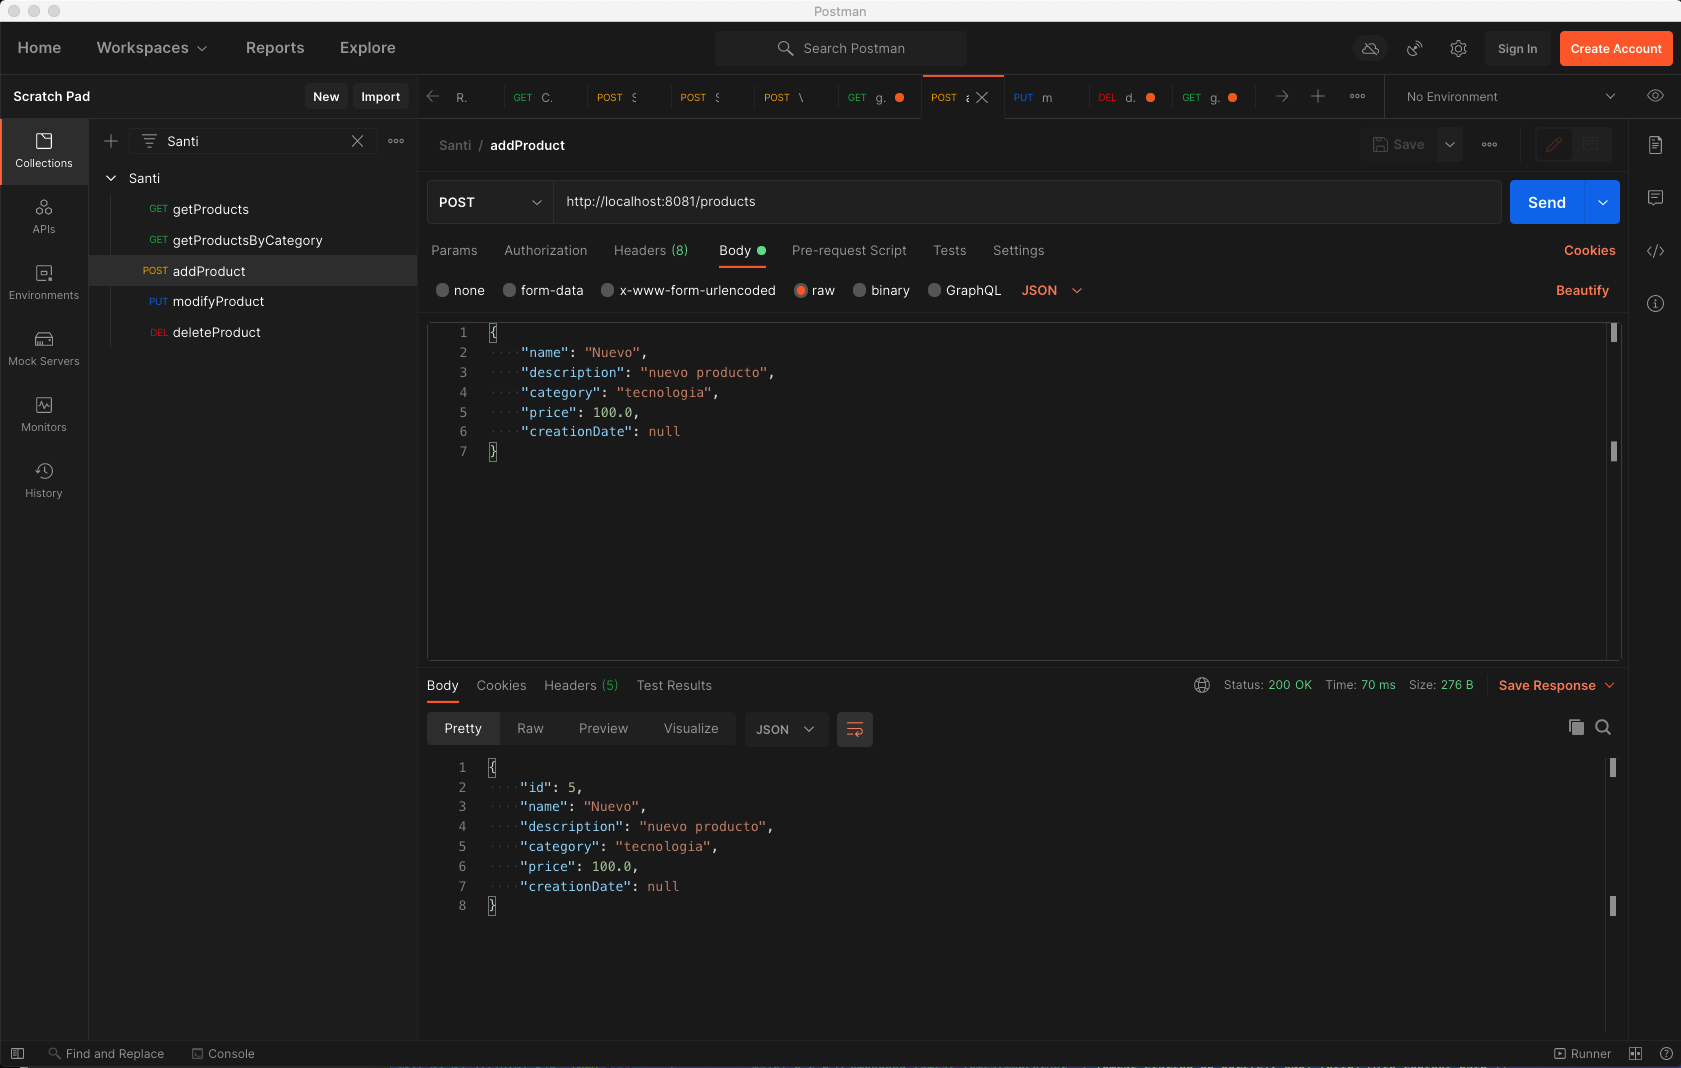Image resolution: width=1681 pixels, height=1068 pixels.
Task: Toggle word wrap icon in response toolbar
Action: 854,729
